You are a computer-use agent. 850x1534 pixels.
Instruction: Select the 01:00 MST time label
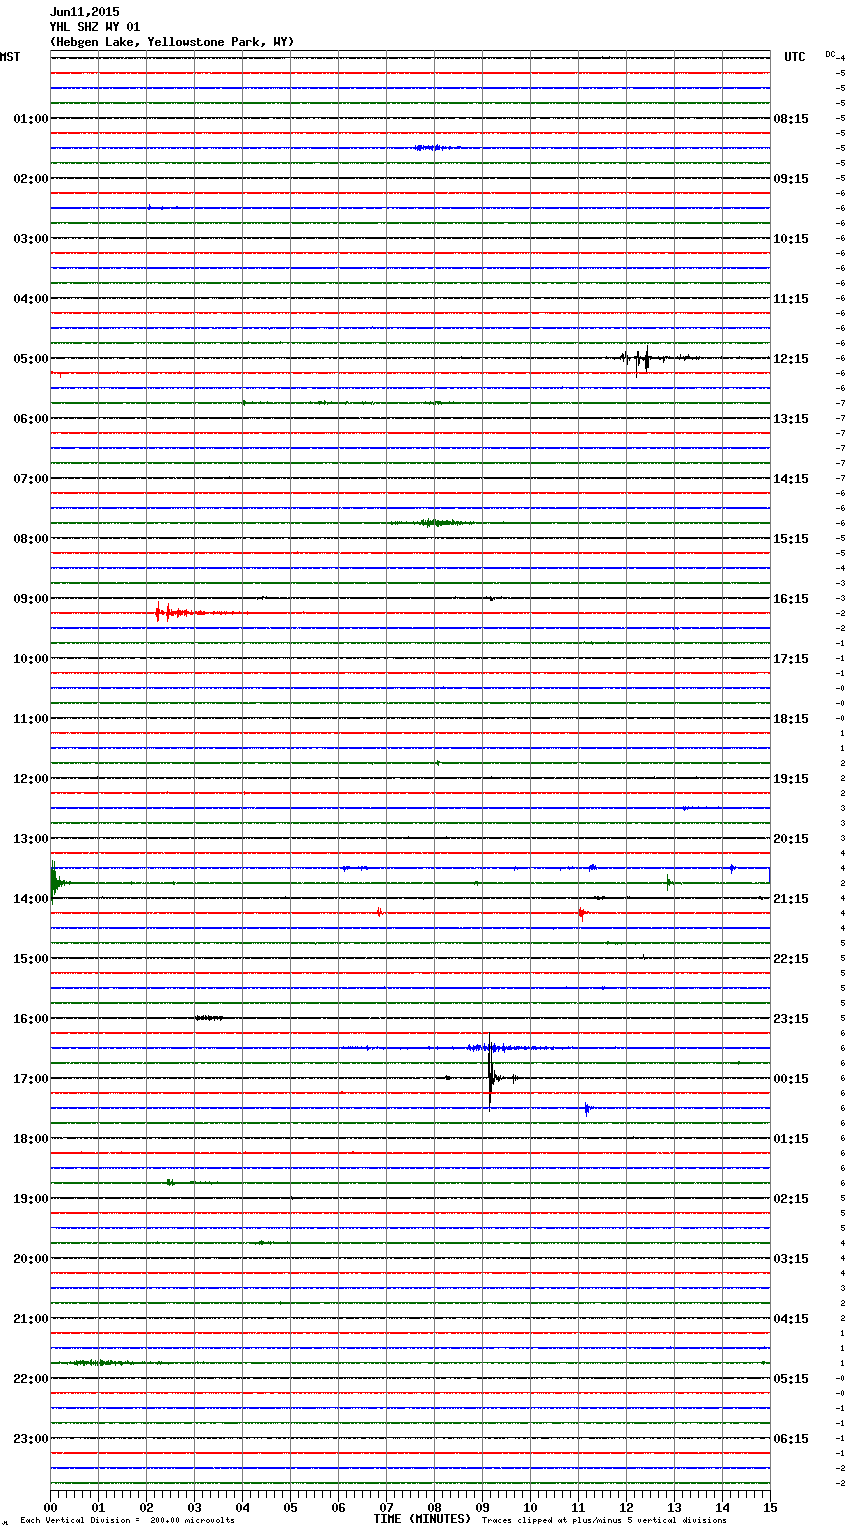tap(31, 119)
